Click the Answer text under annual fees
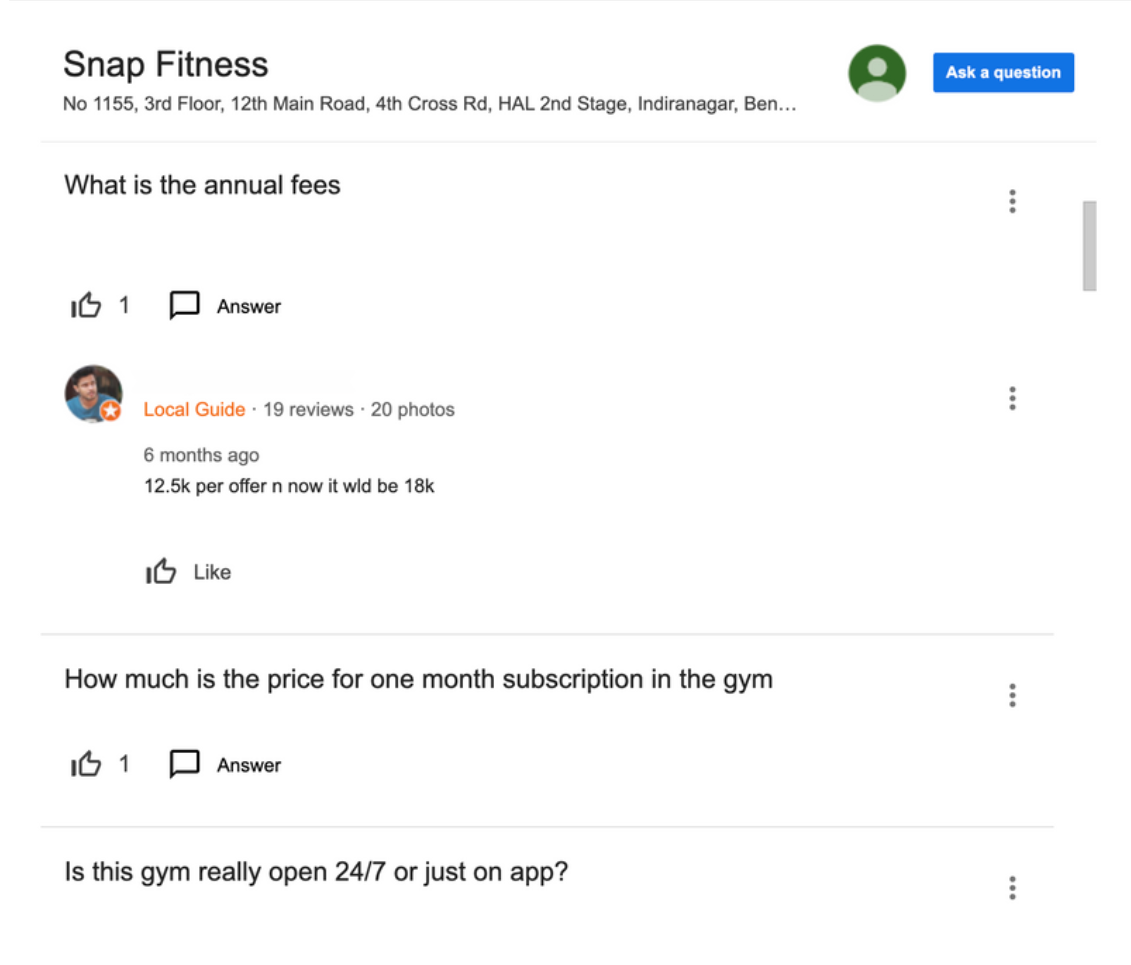The height and width of the screenshot is (965, 1131). pyautogui.click(x=249, y=307)
